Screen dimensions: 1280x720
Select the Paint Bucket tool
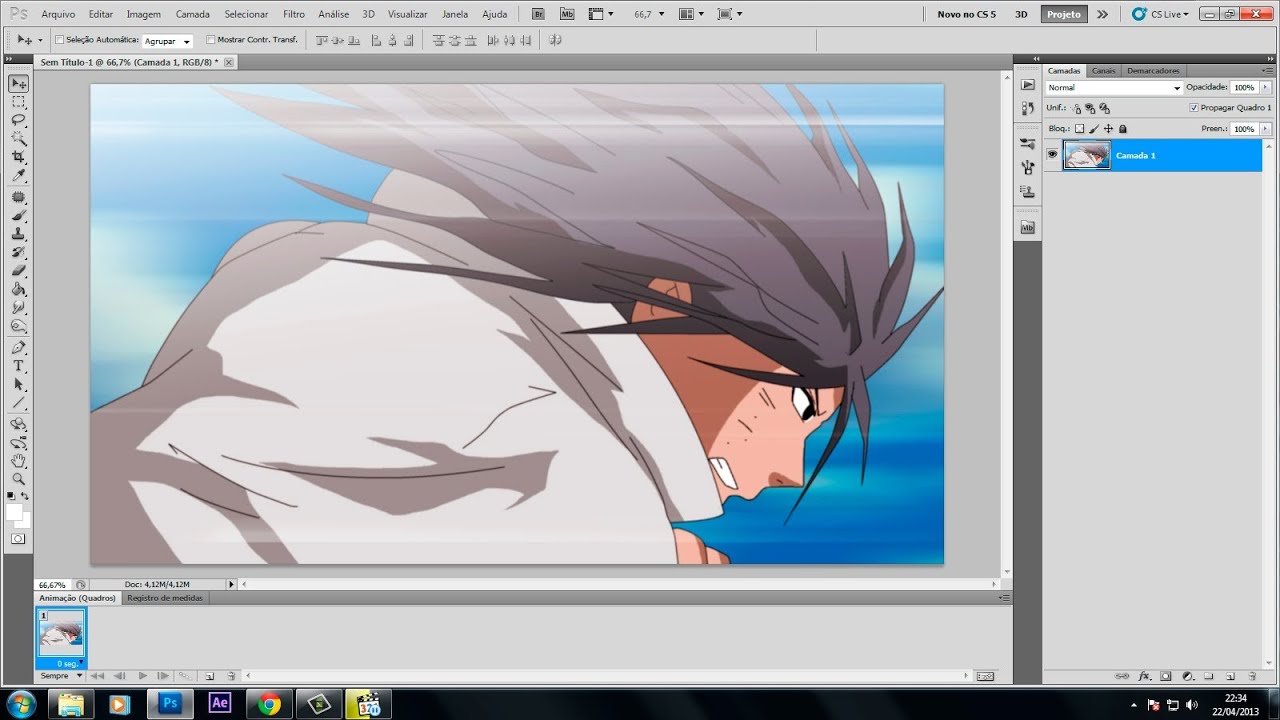coord(18,289)
